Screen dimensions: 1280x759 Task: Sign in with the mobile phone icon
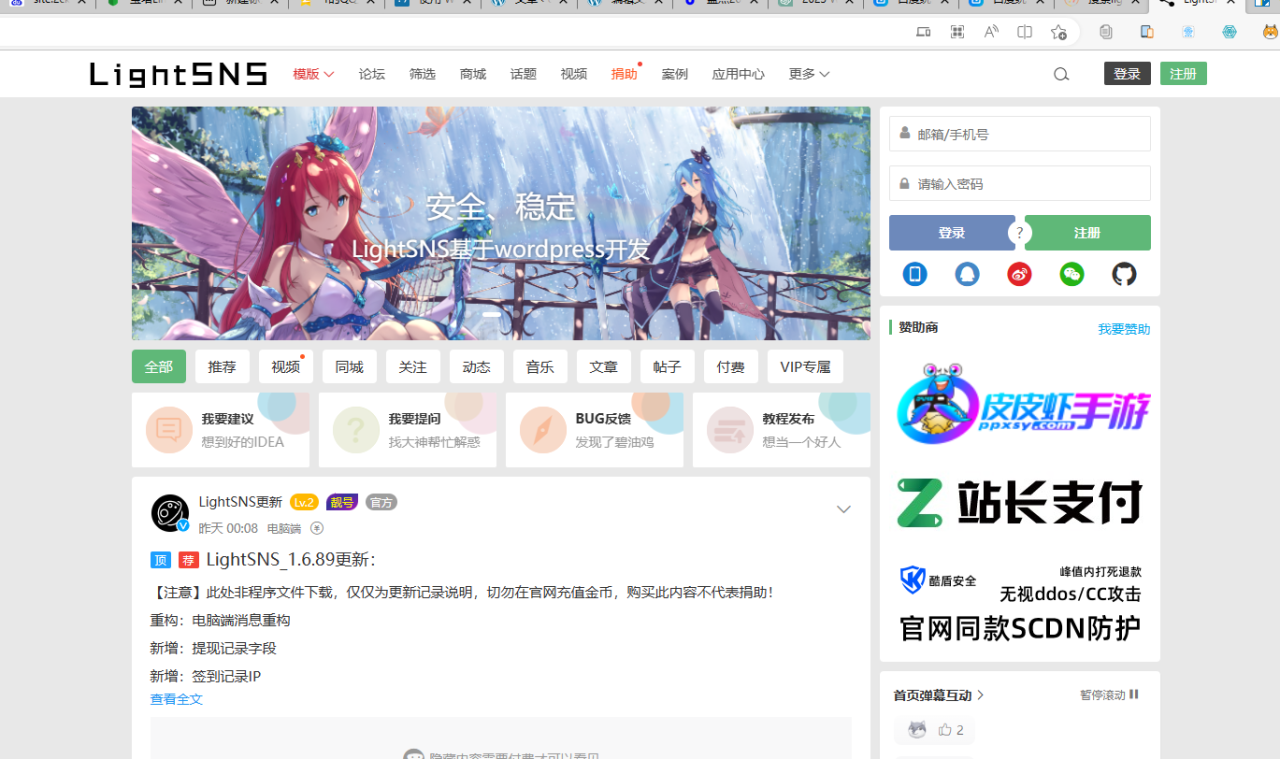pyautogui.click(x=915, y=274)
